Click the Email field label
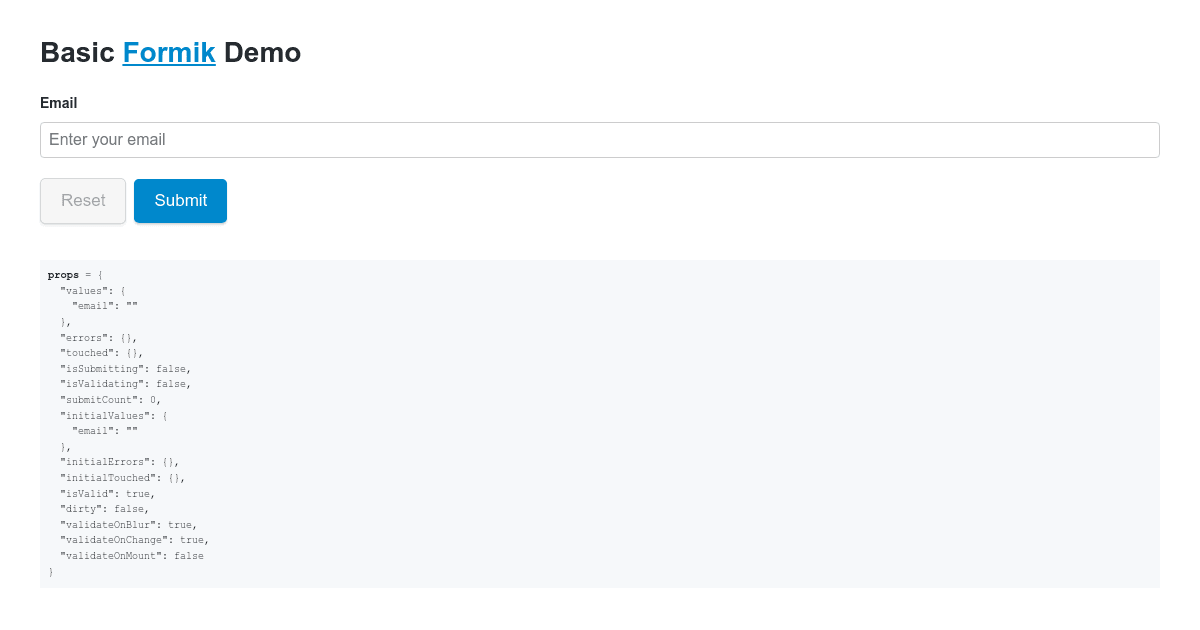Image resolution: width=1200 pixels, height=630 pixels. click(58, 103)
